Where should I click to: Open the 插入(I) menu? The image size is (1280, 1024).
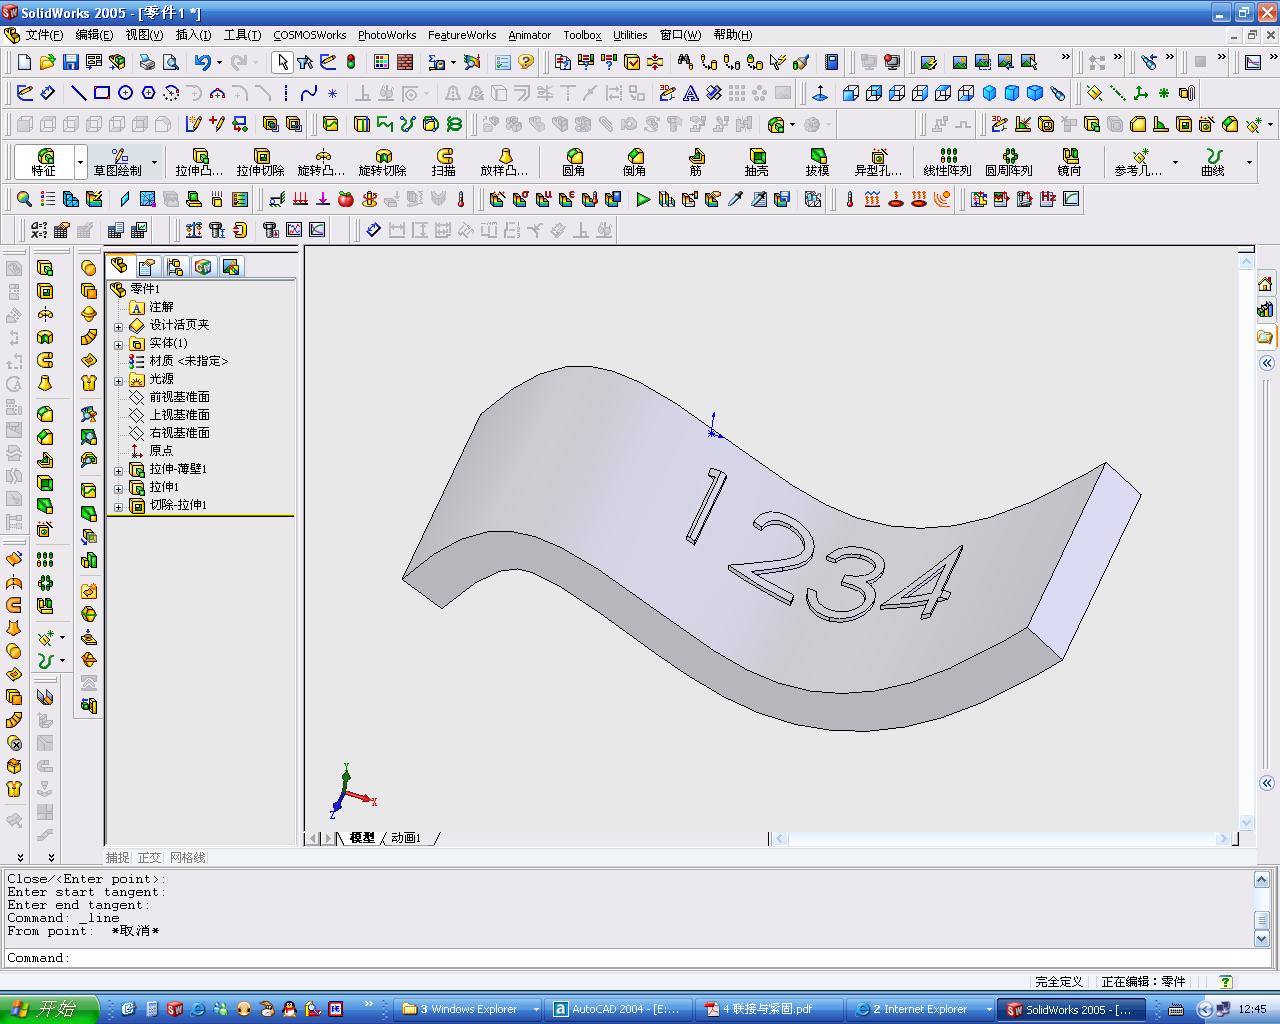coord(193,35)
